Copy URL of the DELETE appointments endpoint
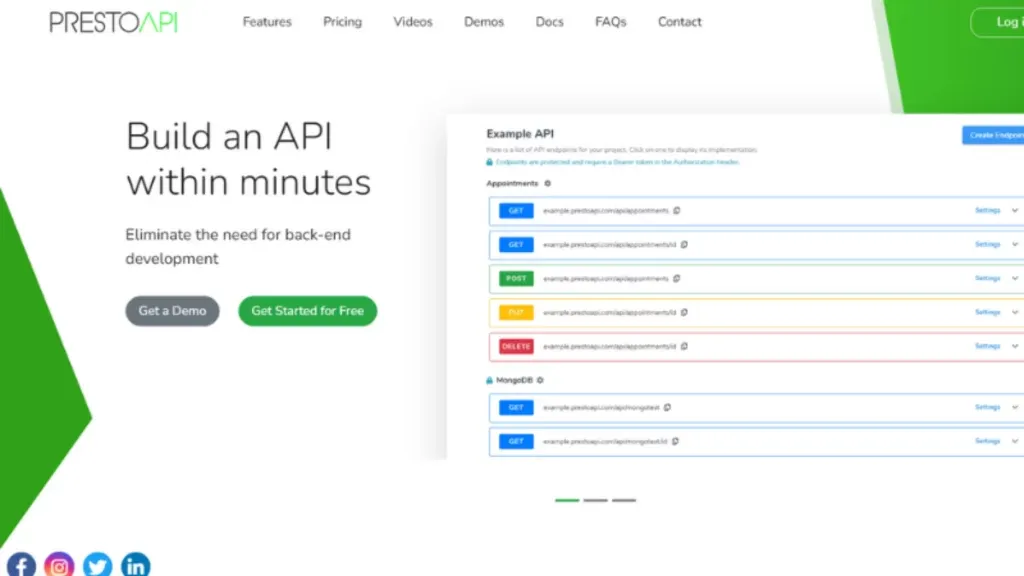 point(684,347)
